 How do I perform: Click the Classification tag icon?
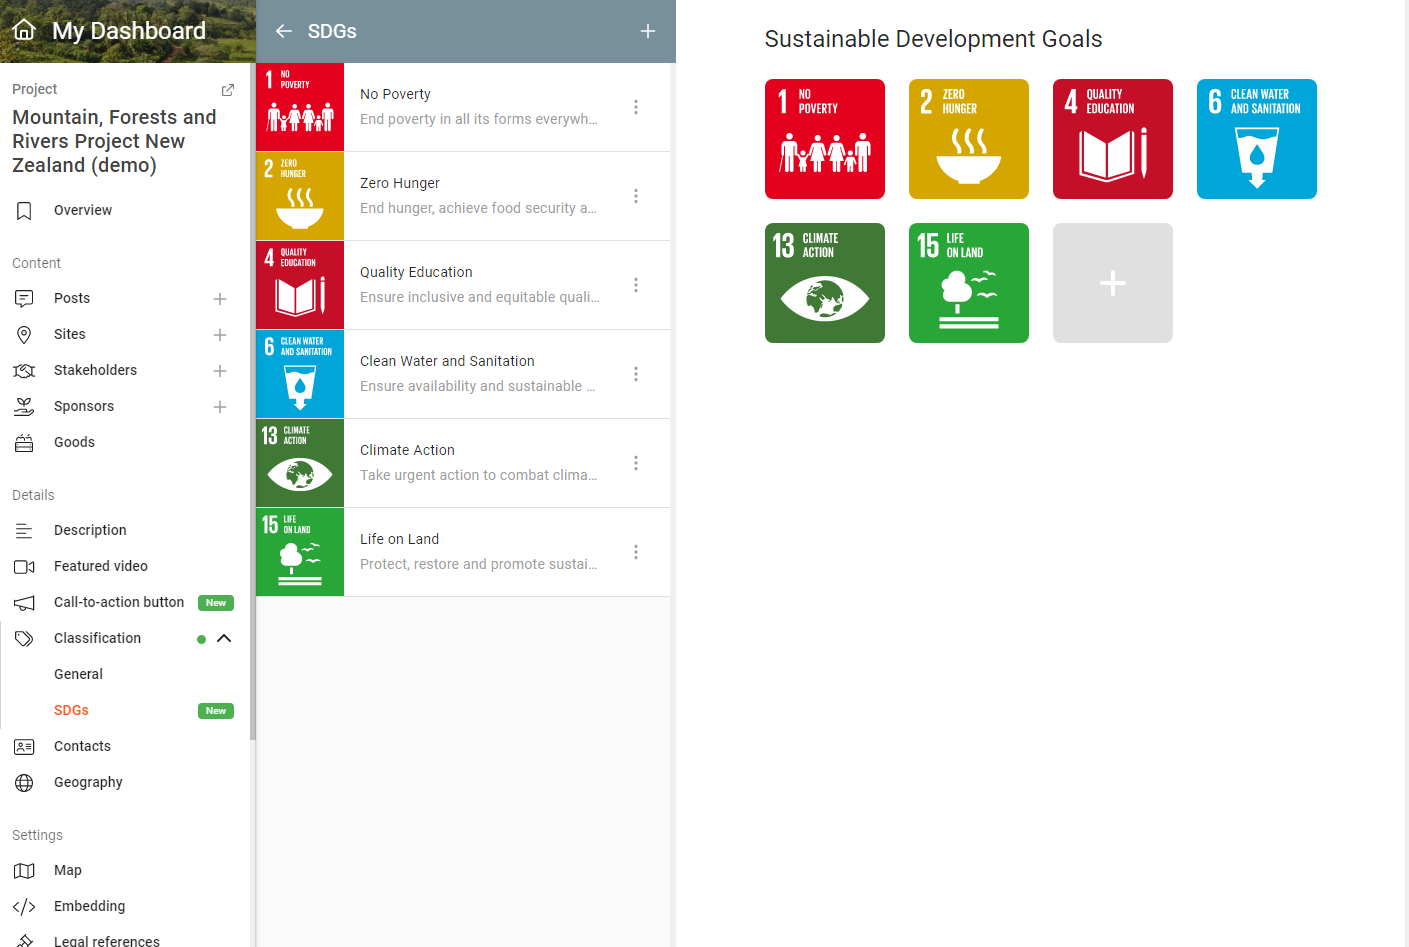pyautogui.click(x=24, y=638)
